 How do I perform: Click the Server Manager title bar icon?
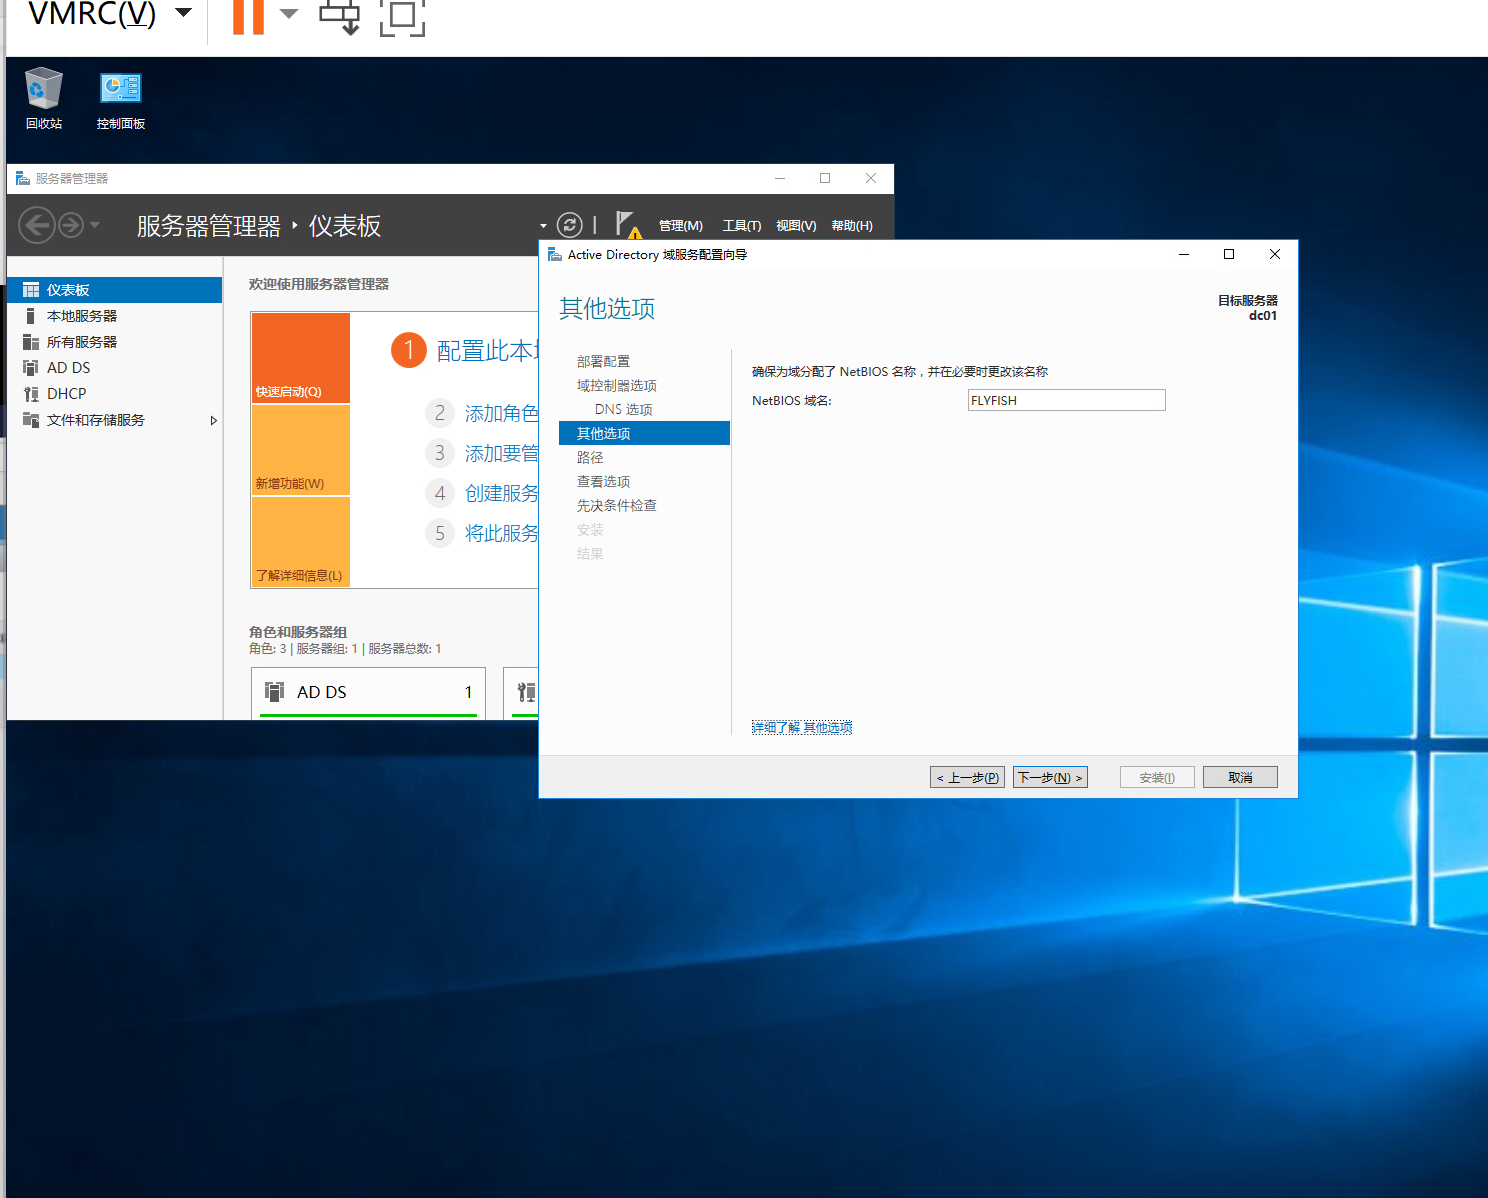[22, 178]
